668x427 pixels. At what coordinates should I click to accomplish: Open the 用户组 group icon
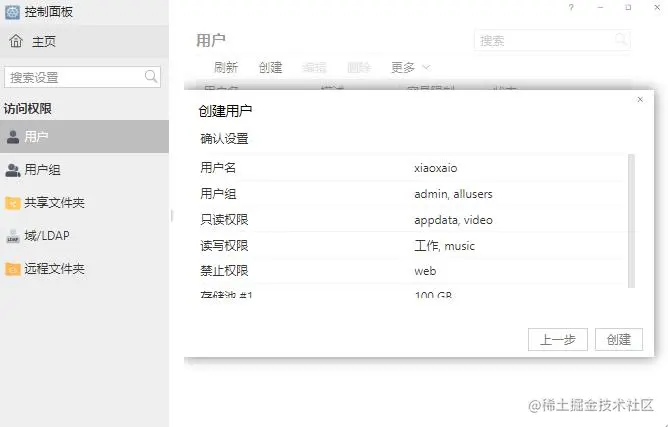pyautogui.click(x=13, y=170)
